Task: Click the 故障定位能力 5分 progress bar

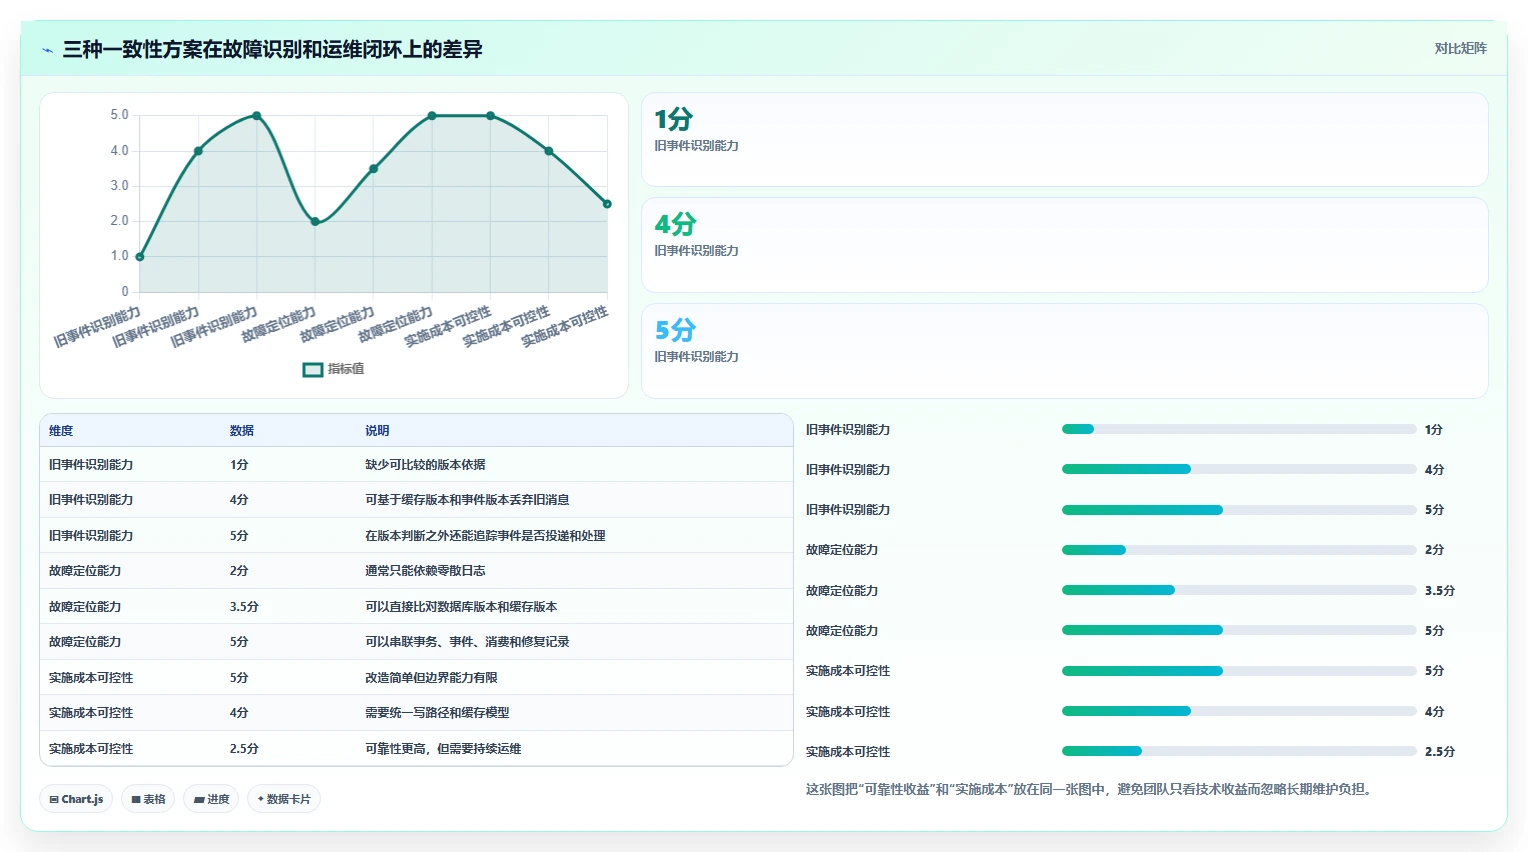Action: pyautogui.click(x=1239, y=630)
